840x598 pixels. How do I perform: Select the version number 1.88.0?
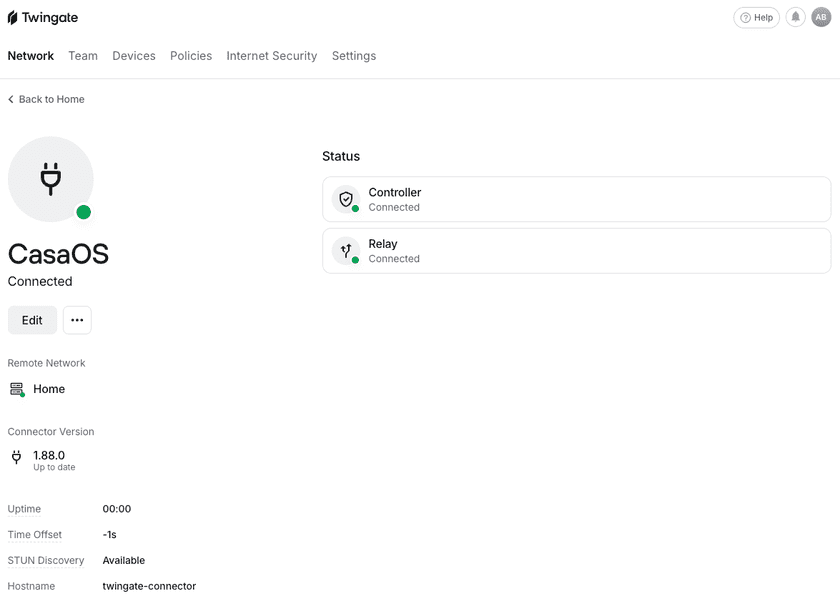click(49, 455)
